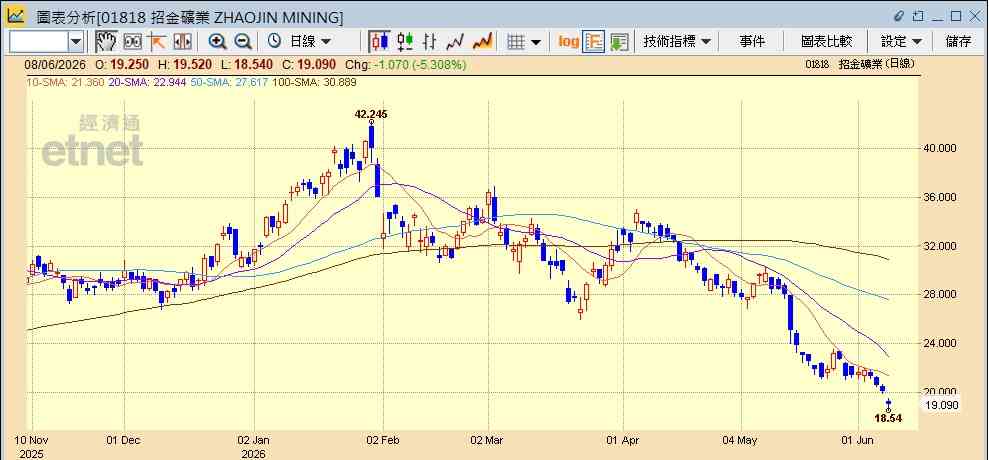Open the 技術指標 menu

click(676, 42)
